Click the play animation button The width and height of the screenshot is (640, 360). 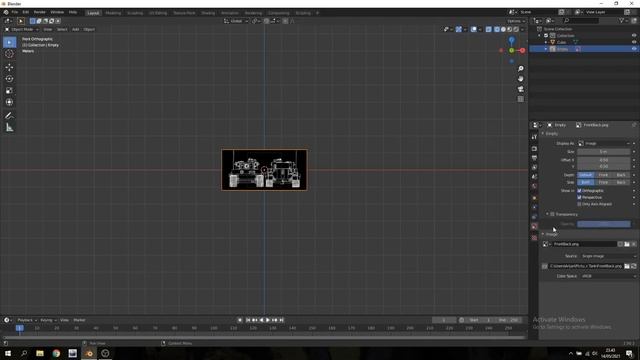(268, 320)
